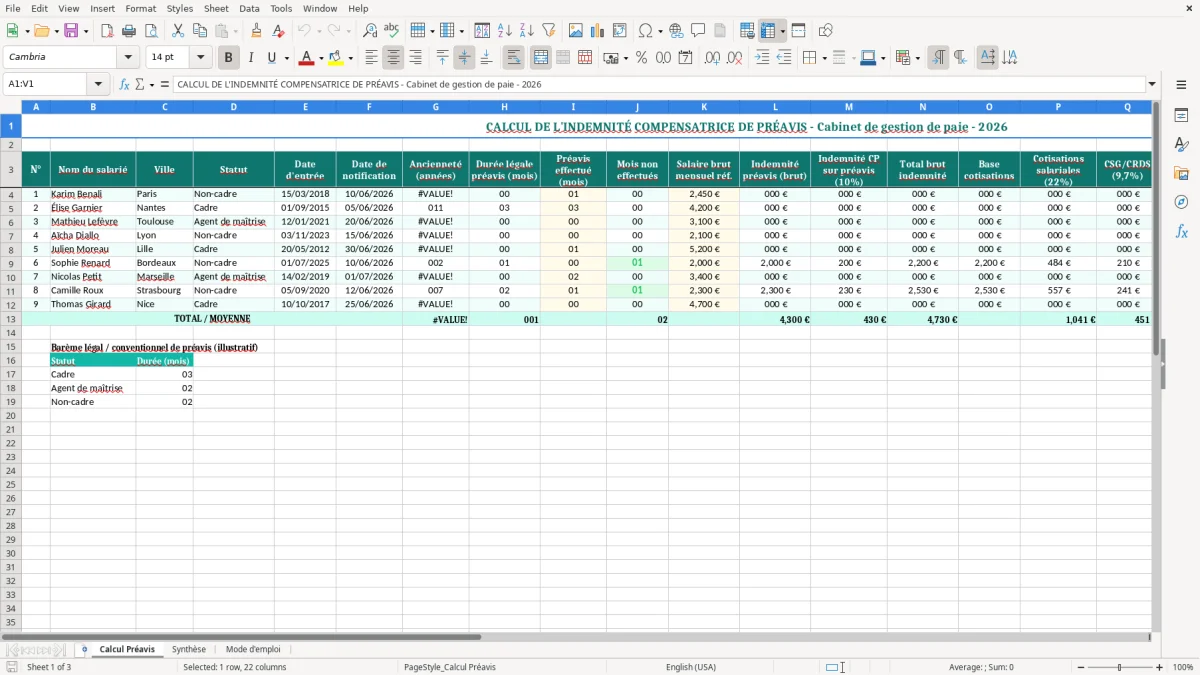Activate the Clone Formatting paintbrush
Image resolution: width=1200 pixels, height=675 pixels.
tap(257, 31)
